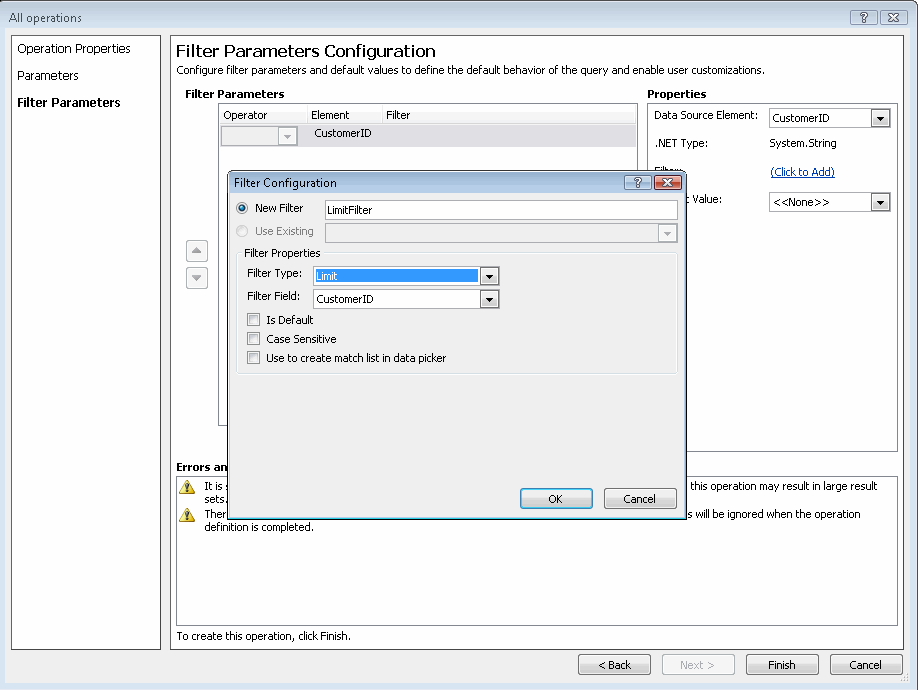Screen dimensions: 918x690
Task: Click the Back button
Action: (614, 665)
